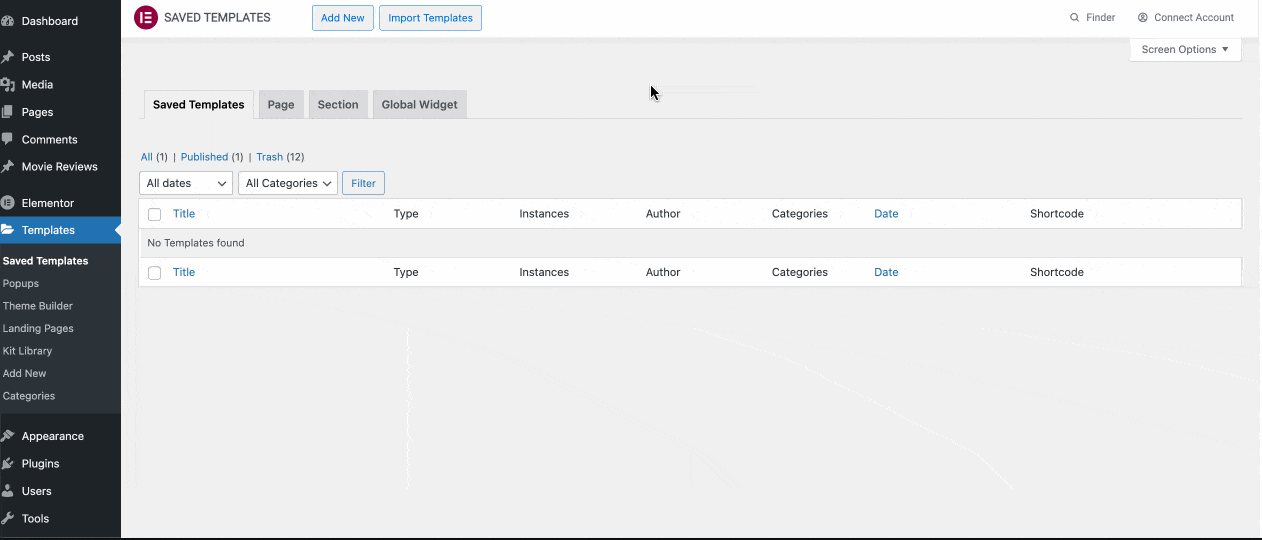Click the Media icon in sidebar

(x=8, y=85)
